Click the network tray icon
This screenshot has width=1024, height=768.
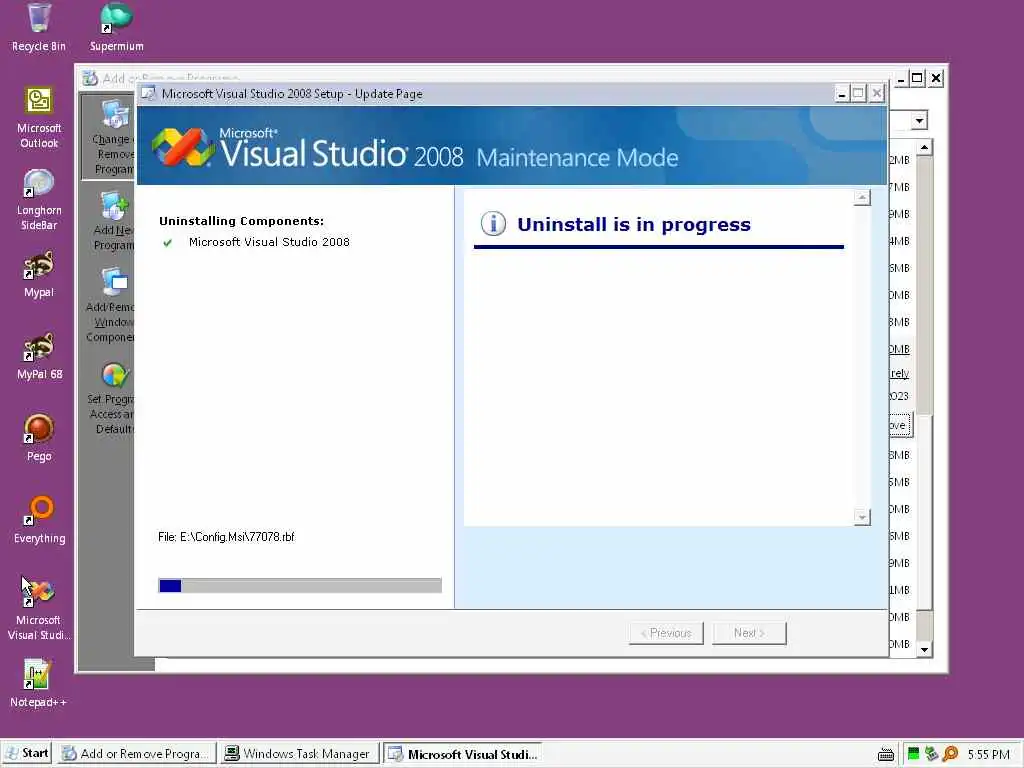coord(932,754)
